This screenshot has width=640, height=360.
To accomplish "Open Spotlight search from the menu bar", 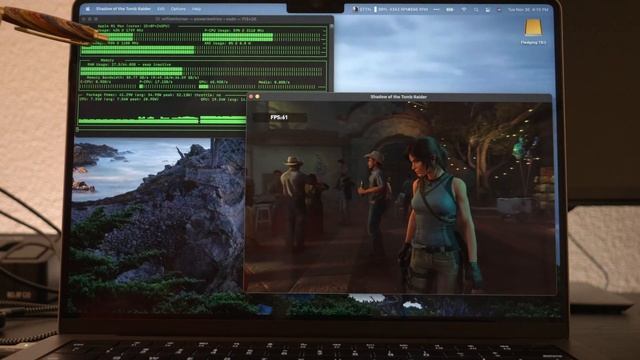I will click(476, 9).
